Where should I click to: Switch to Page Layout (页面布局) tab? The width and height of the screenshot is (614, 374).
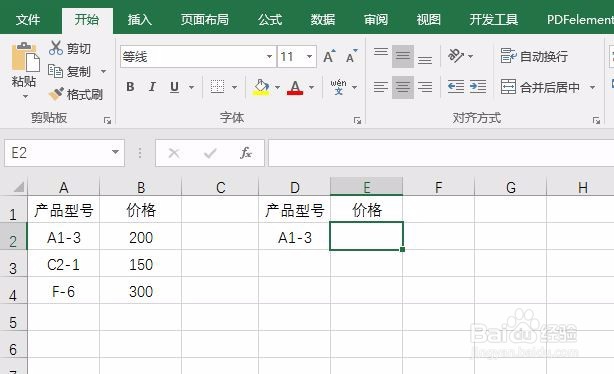[204, 19]
